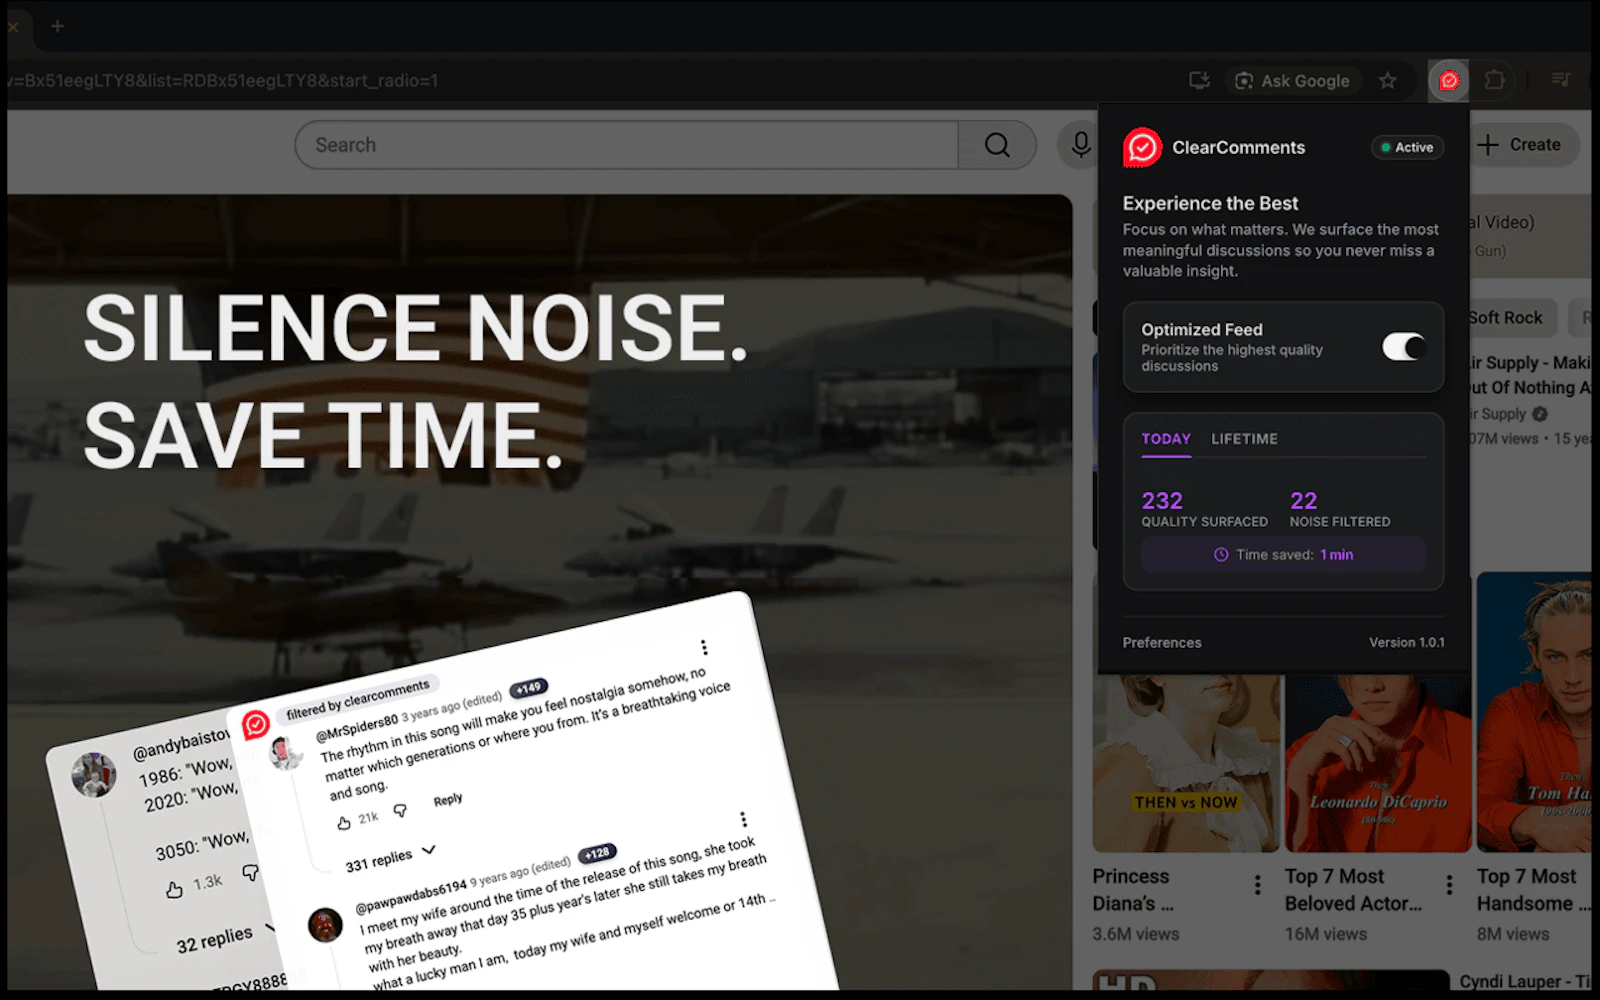Bookmark this page with the star icon

(1388, 81)
